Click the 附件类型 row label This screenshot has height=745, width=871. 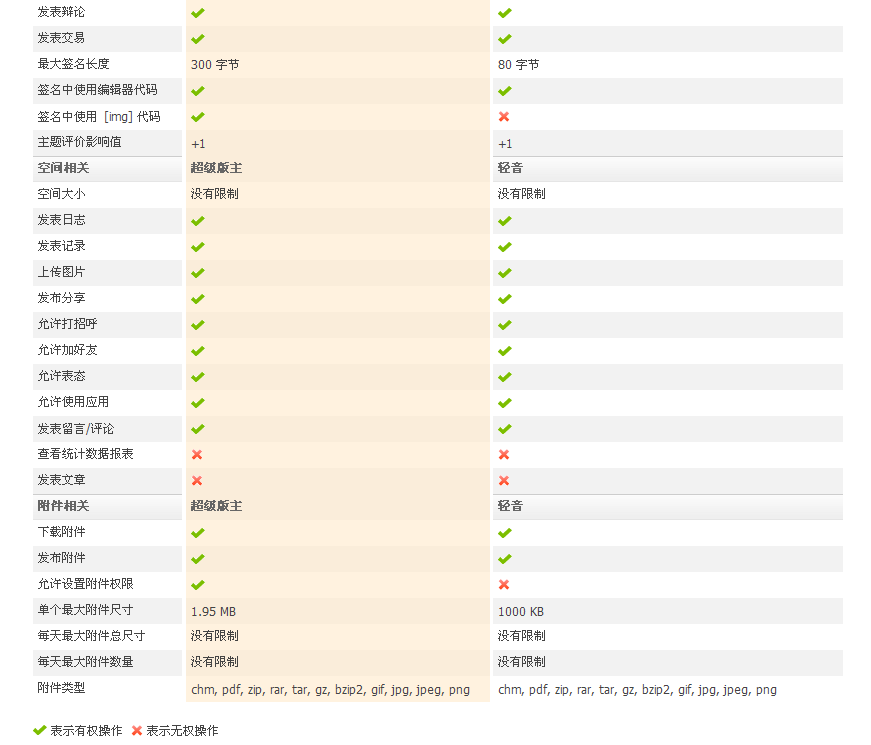point(61,688)
